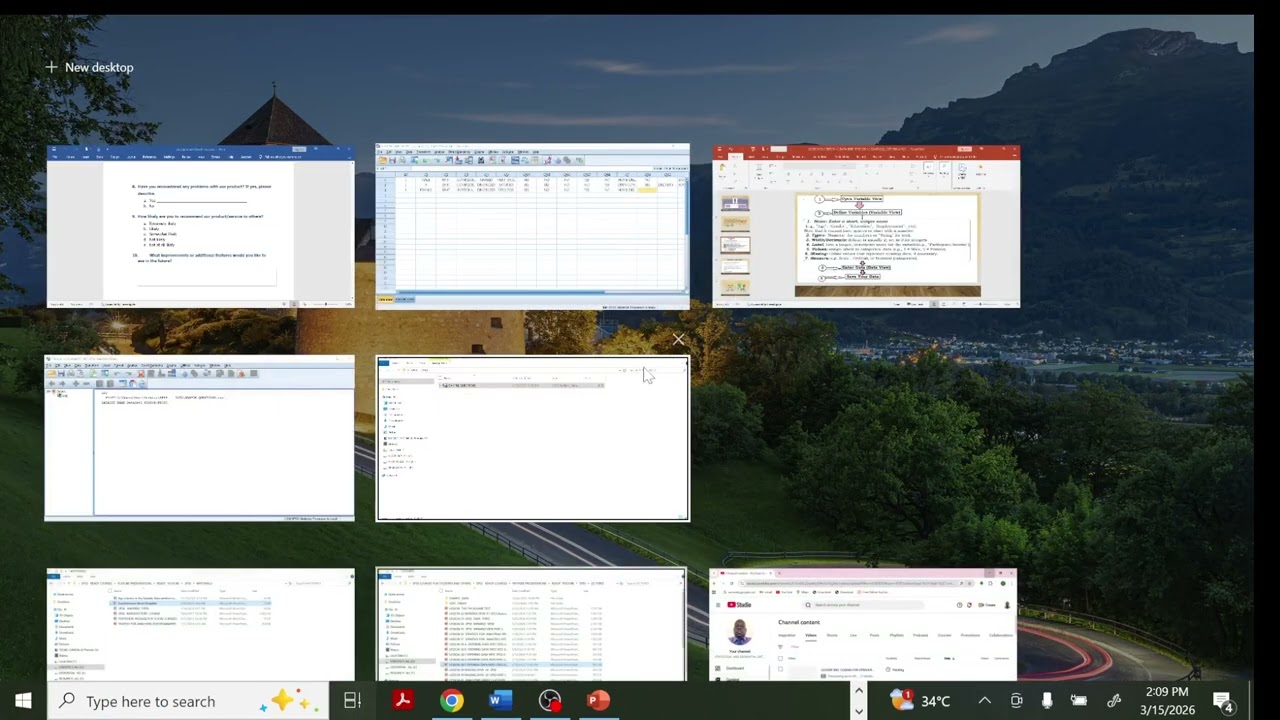The image size is (1280, 720).
Task: Open the screen recorder taskbar icon
Action: click(549, 701)
